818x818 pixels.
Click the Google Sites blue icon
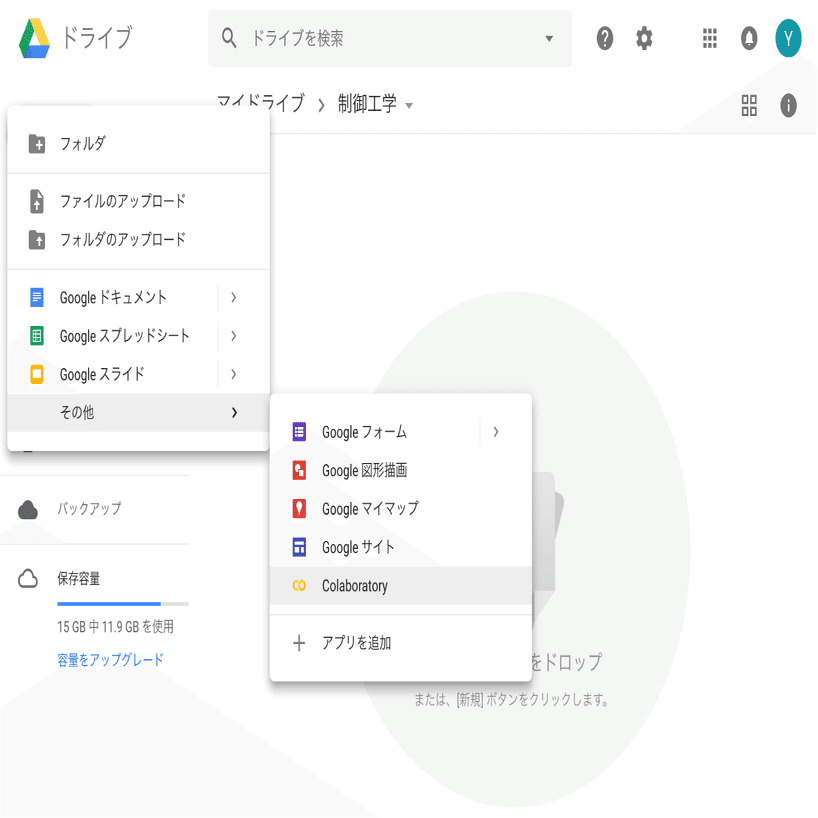(x=299, y=547)
